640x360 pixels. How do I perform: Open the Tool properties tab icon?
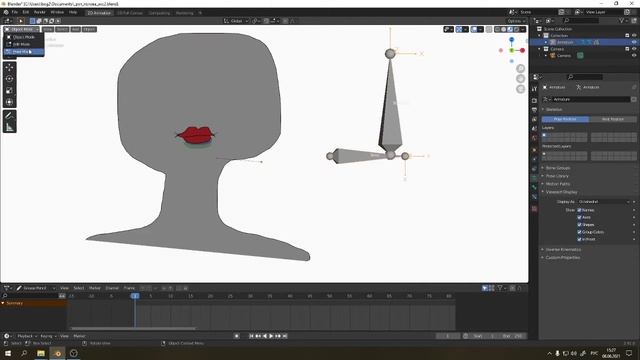pyautogui.click(x=534, y=89)
